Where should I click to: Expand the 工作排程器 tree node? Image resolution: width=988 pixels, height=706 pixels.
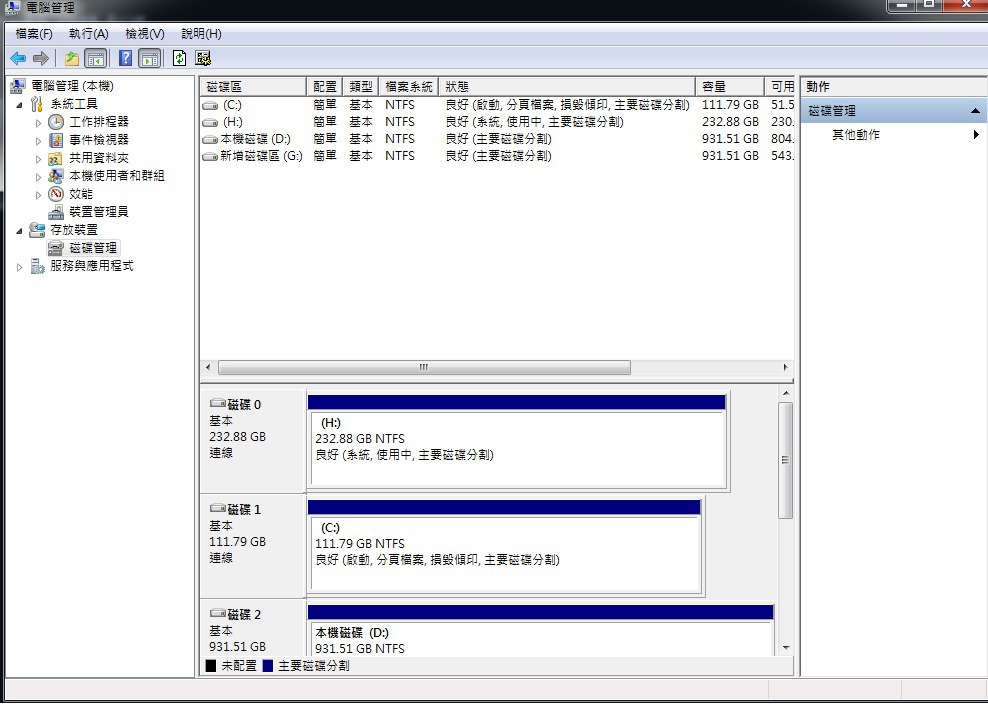click(x=38, y=123)
